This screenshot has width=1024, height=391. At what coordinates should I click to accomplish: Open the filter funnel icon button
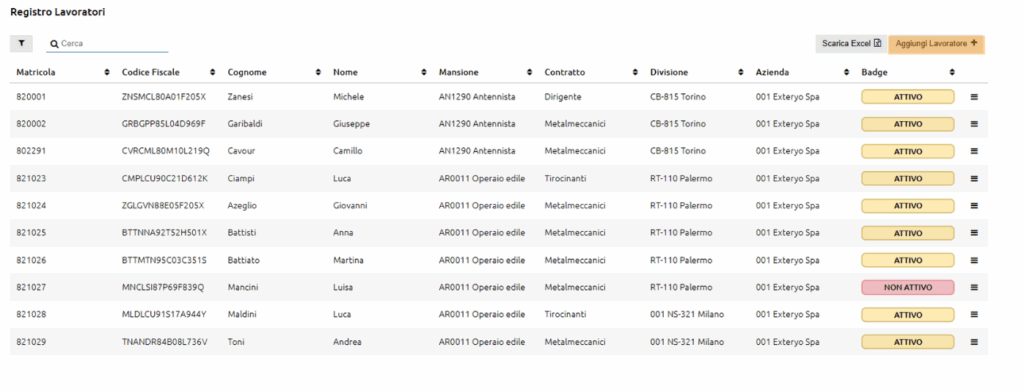(x=22, y=43)
